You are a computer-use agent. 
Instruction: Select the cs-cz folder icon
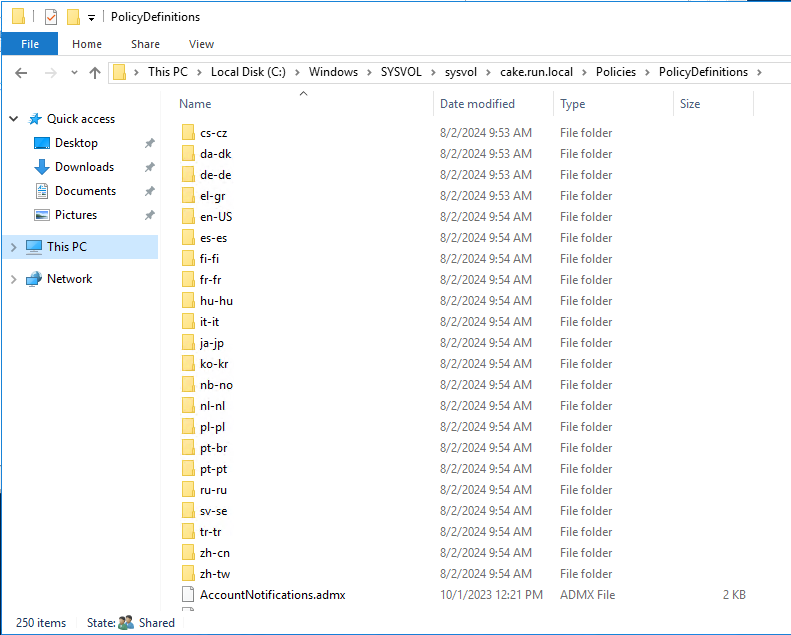click(x=188, y=133)
